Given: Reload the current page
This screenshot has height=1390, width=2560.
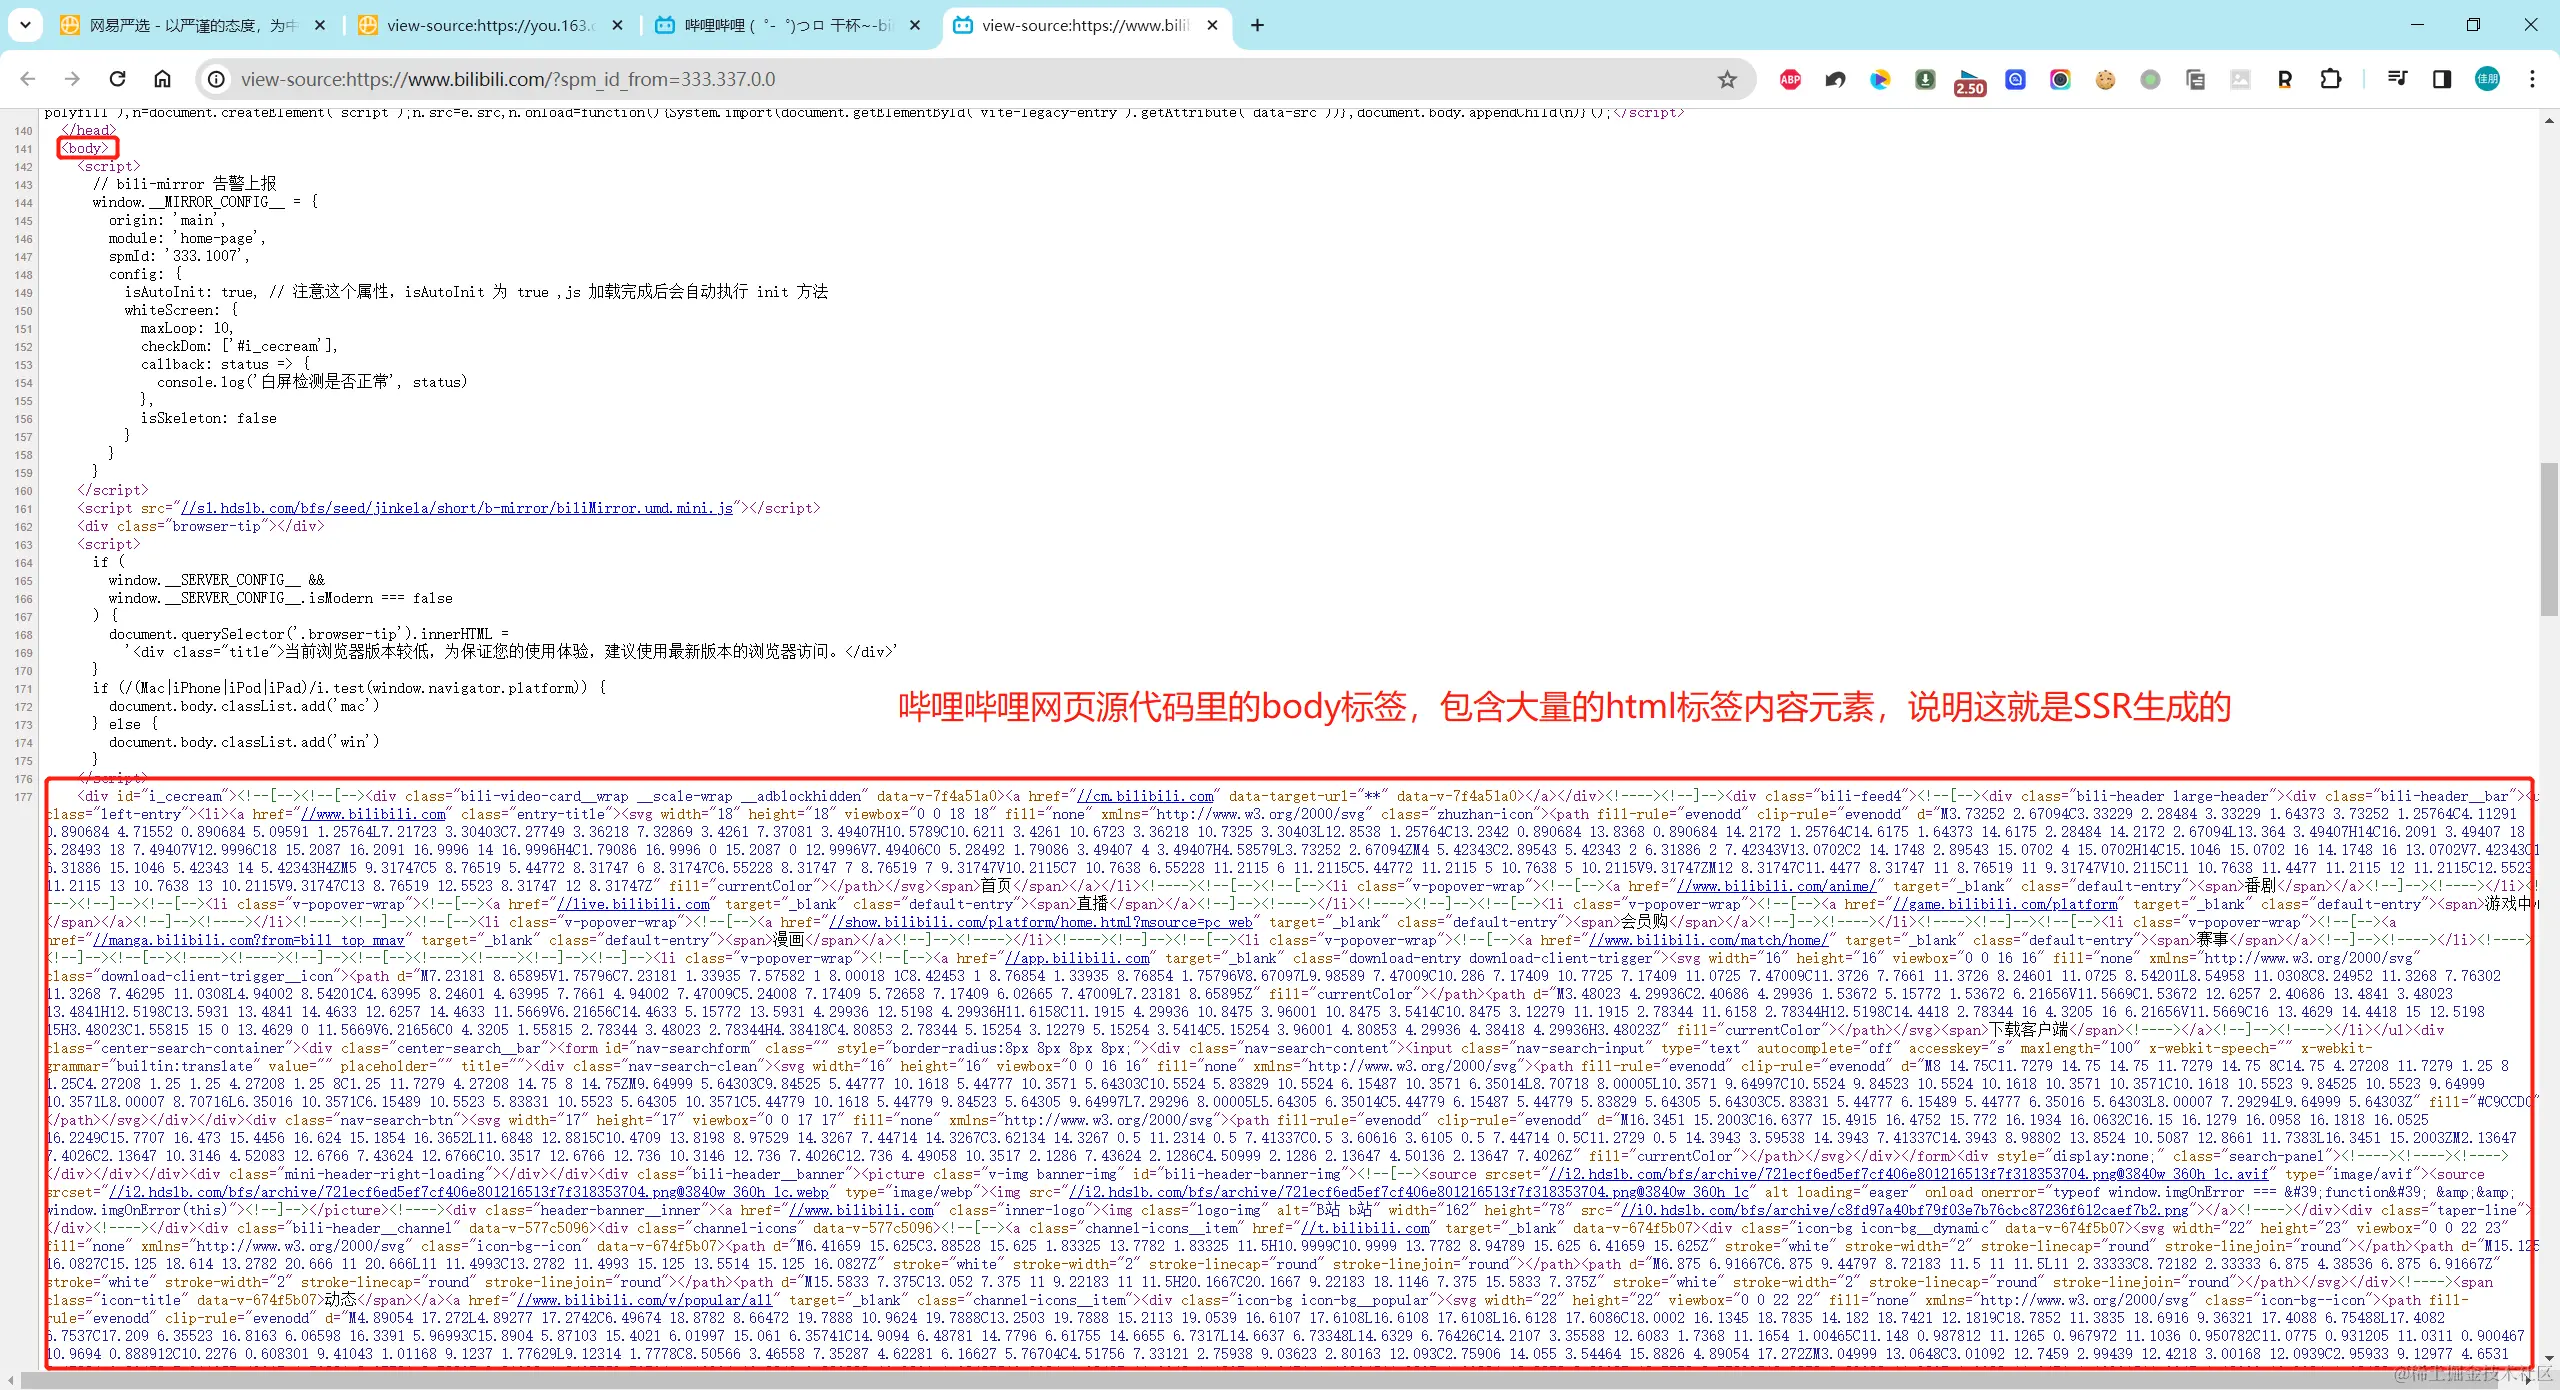Looking at the screenshot, I should [117, 79].
